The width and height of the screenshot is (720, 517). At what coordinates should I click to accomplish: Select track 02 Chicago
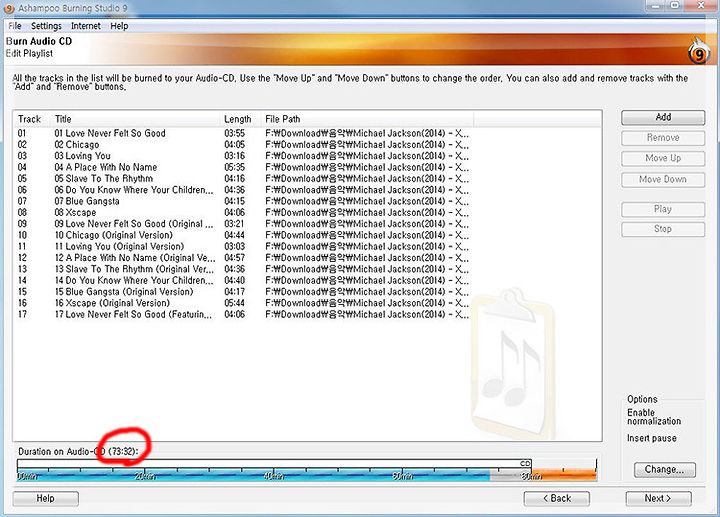243,145
